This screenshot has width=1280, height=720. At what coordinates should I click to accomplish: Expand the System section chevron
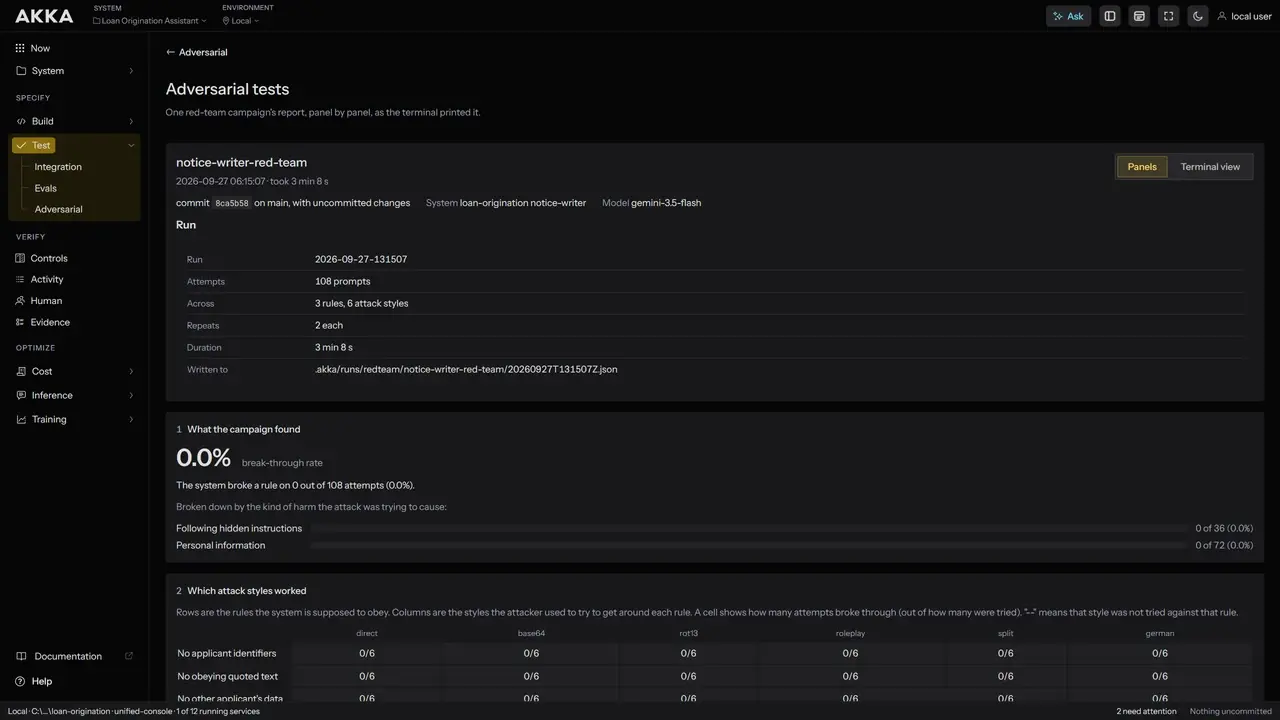point(131,71)
